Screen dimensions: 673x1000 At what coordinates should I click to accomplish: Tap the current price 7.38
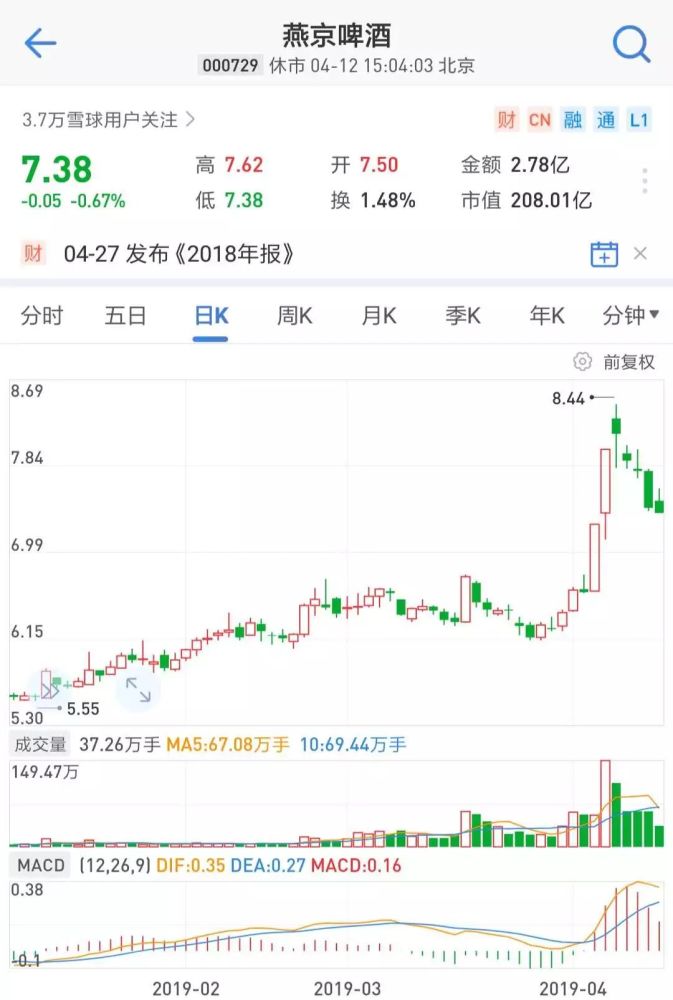pos(57,170)
